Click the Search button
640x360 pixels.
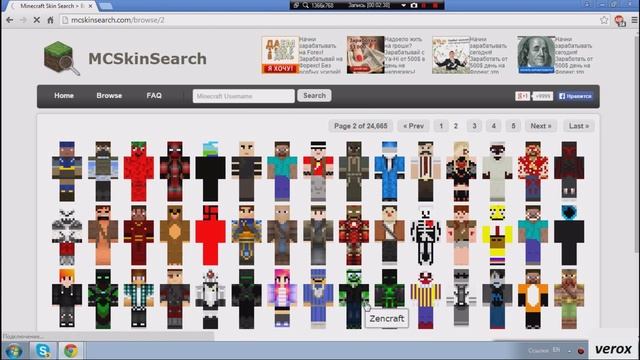coord(314,96)
